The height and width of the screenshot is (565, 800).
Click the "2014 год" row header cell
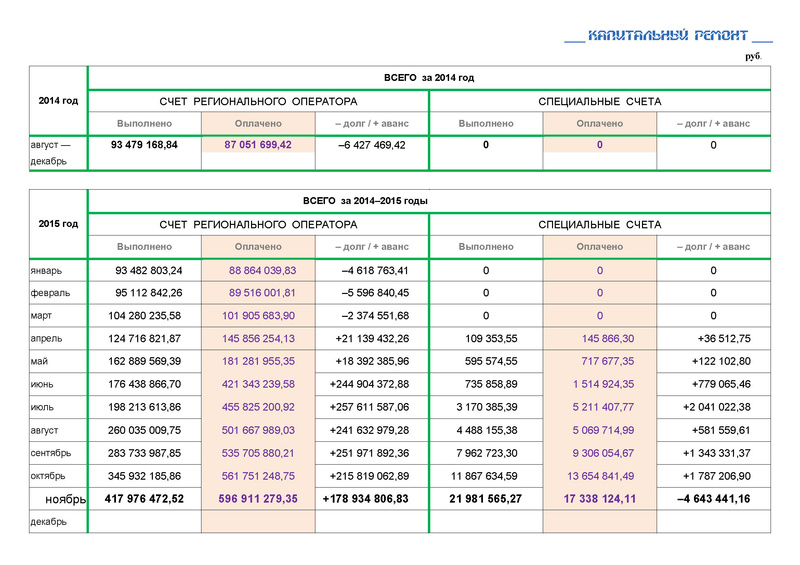[58, 100]
